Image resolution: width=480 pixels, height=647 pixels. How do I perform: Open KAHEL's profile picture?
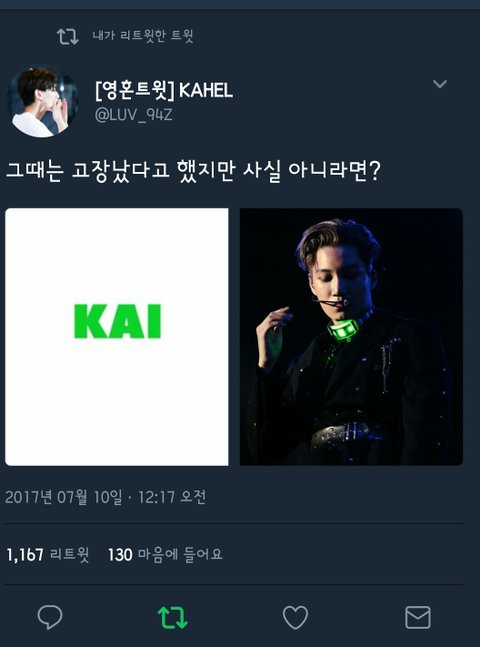pos(43,101)
